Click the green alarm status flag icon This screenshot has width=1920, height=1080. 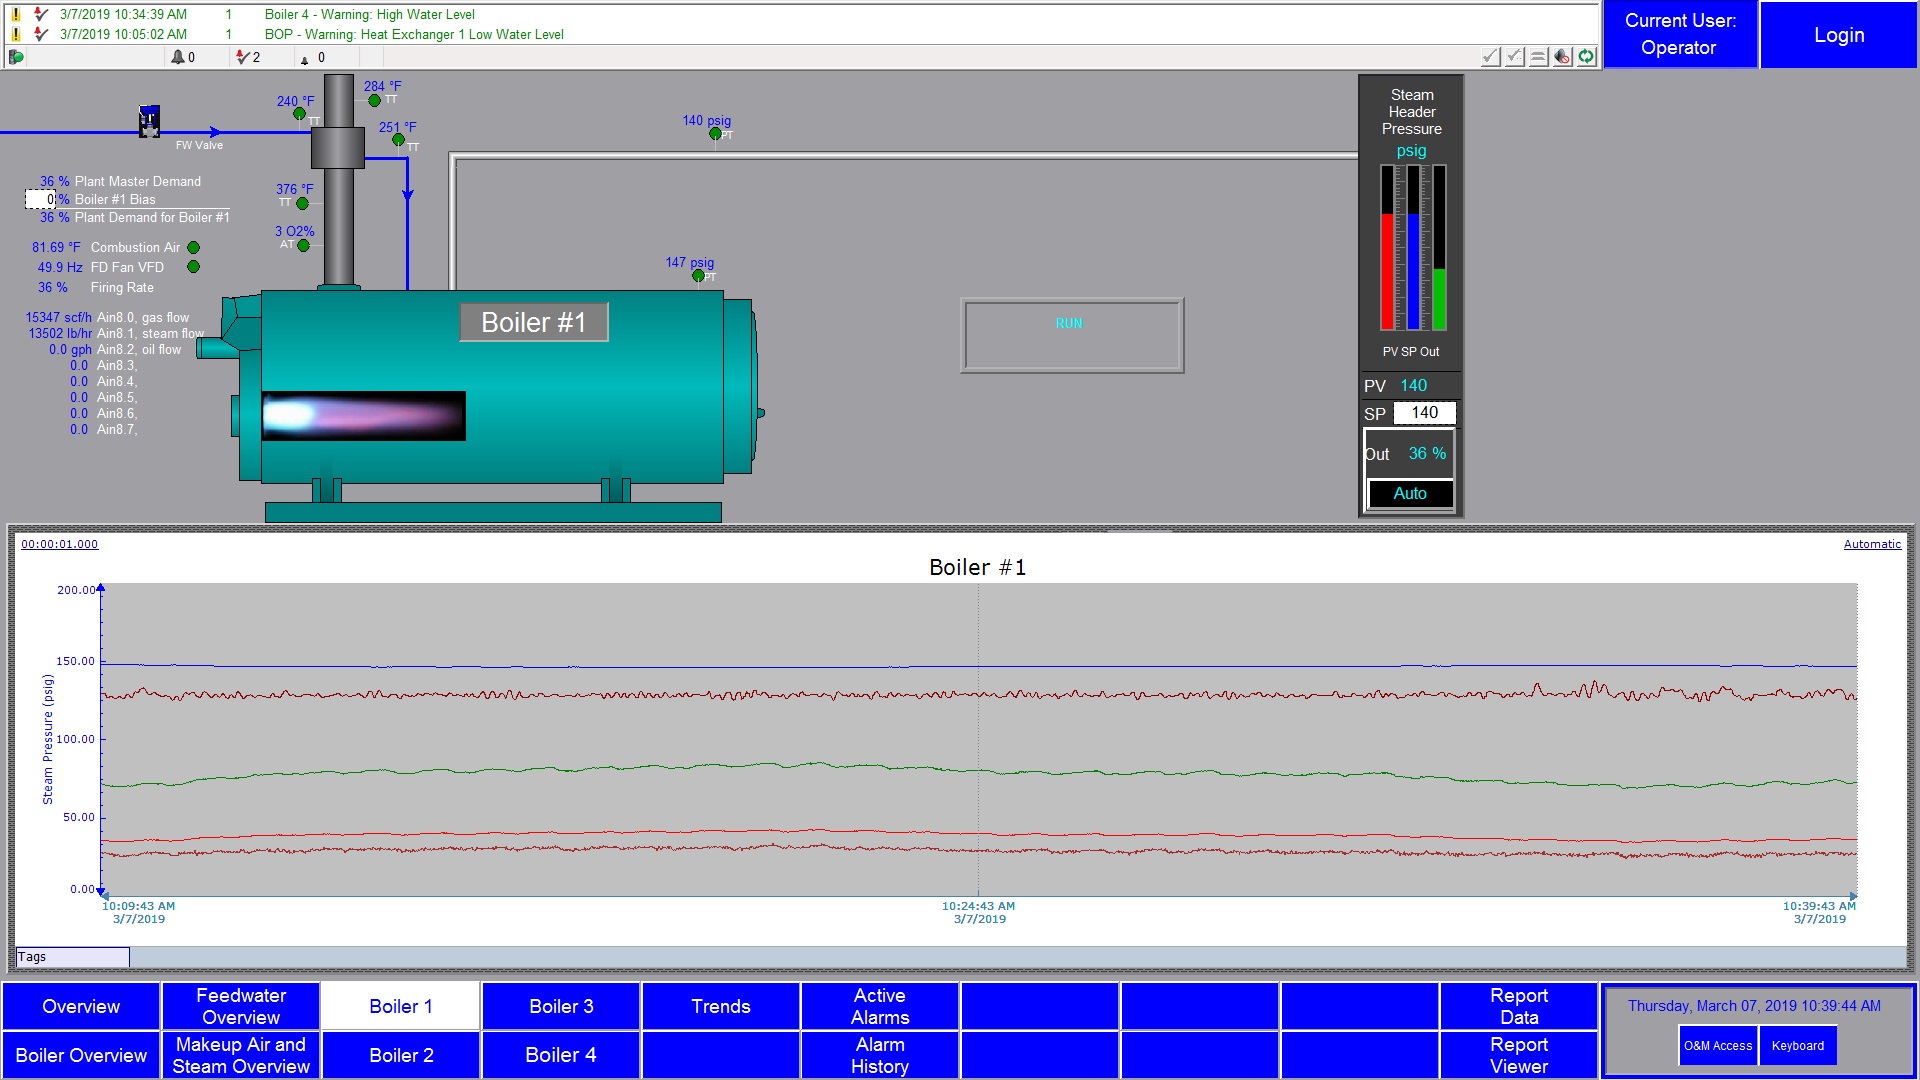(x=16, y=57)
